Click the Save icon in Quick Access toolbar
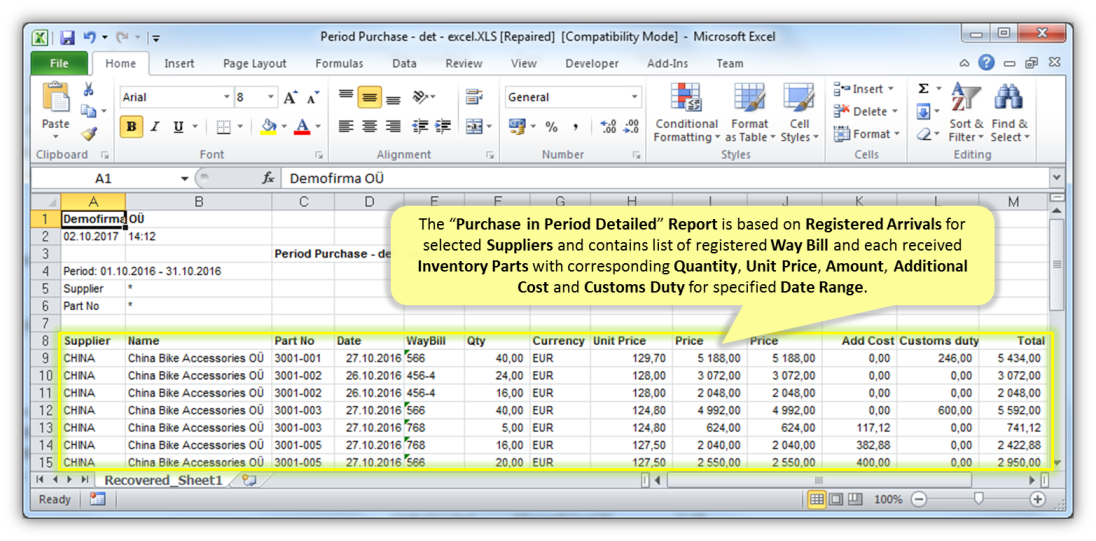This screenshot has height=541, width=1096. coord(67,37)
